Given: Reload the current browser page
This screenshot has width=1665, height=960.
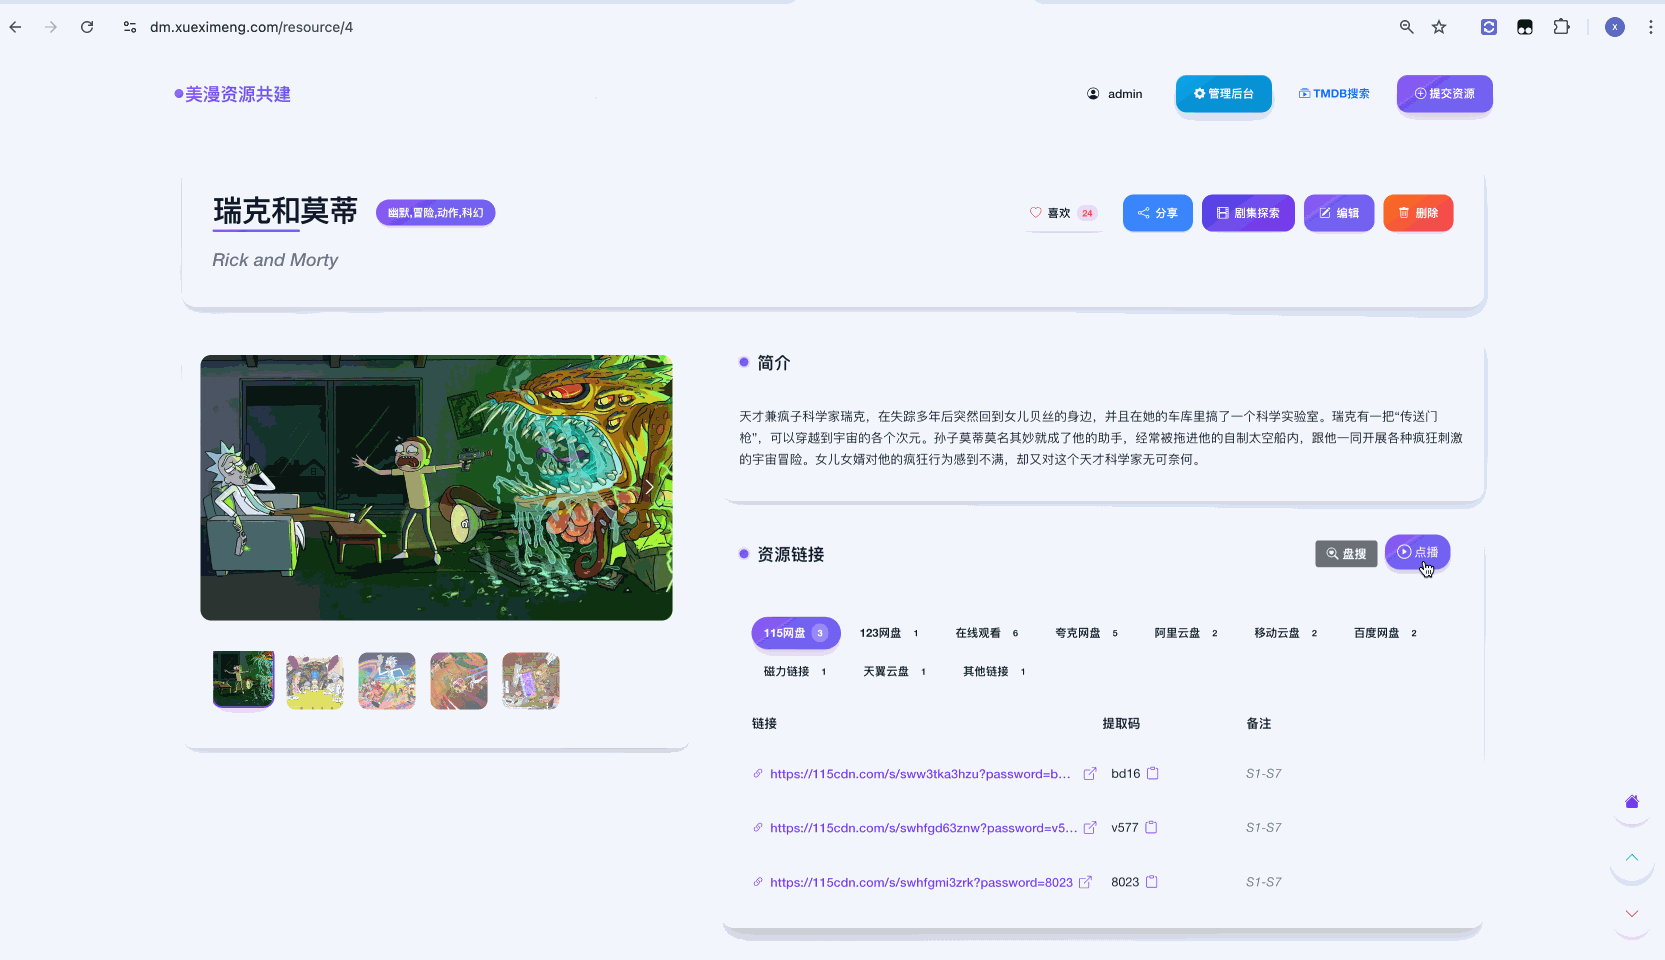Looking at the screenshot, I should (87, 27).
